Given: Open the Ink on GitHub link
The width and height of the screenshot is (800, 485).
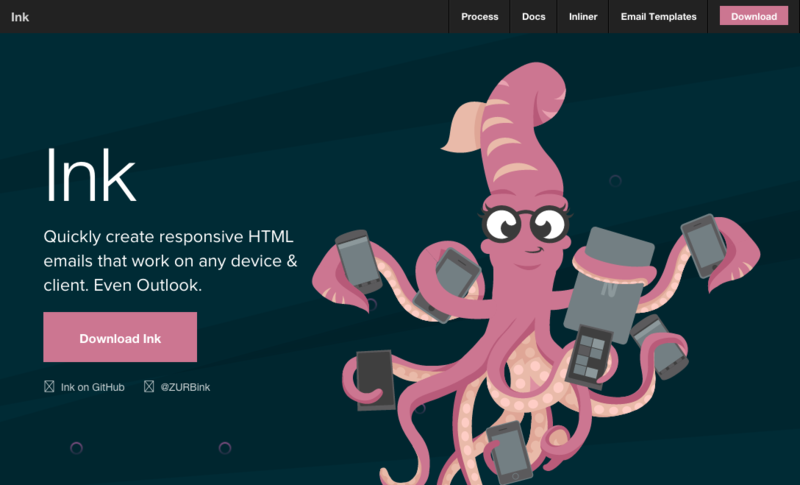Looking at the screenshot, I should point(92,387).
